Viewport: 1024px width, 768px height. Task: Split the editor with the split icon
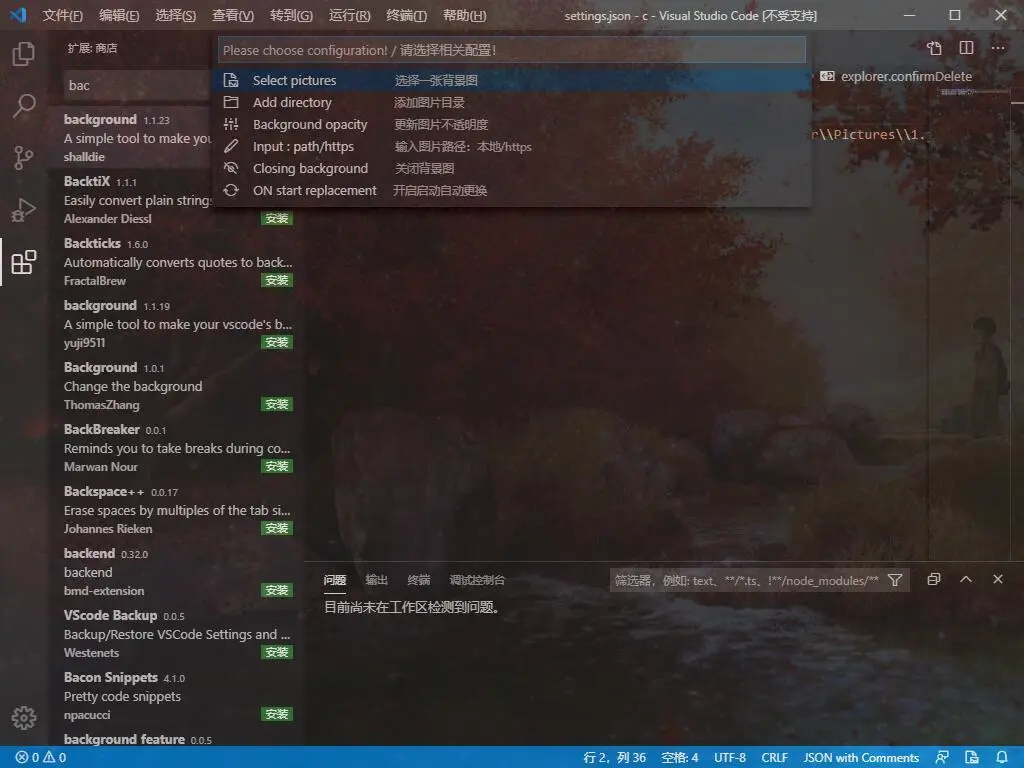967,48
